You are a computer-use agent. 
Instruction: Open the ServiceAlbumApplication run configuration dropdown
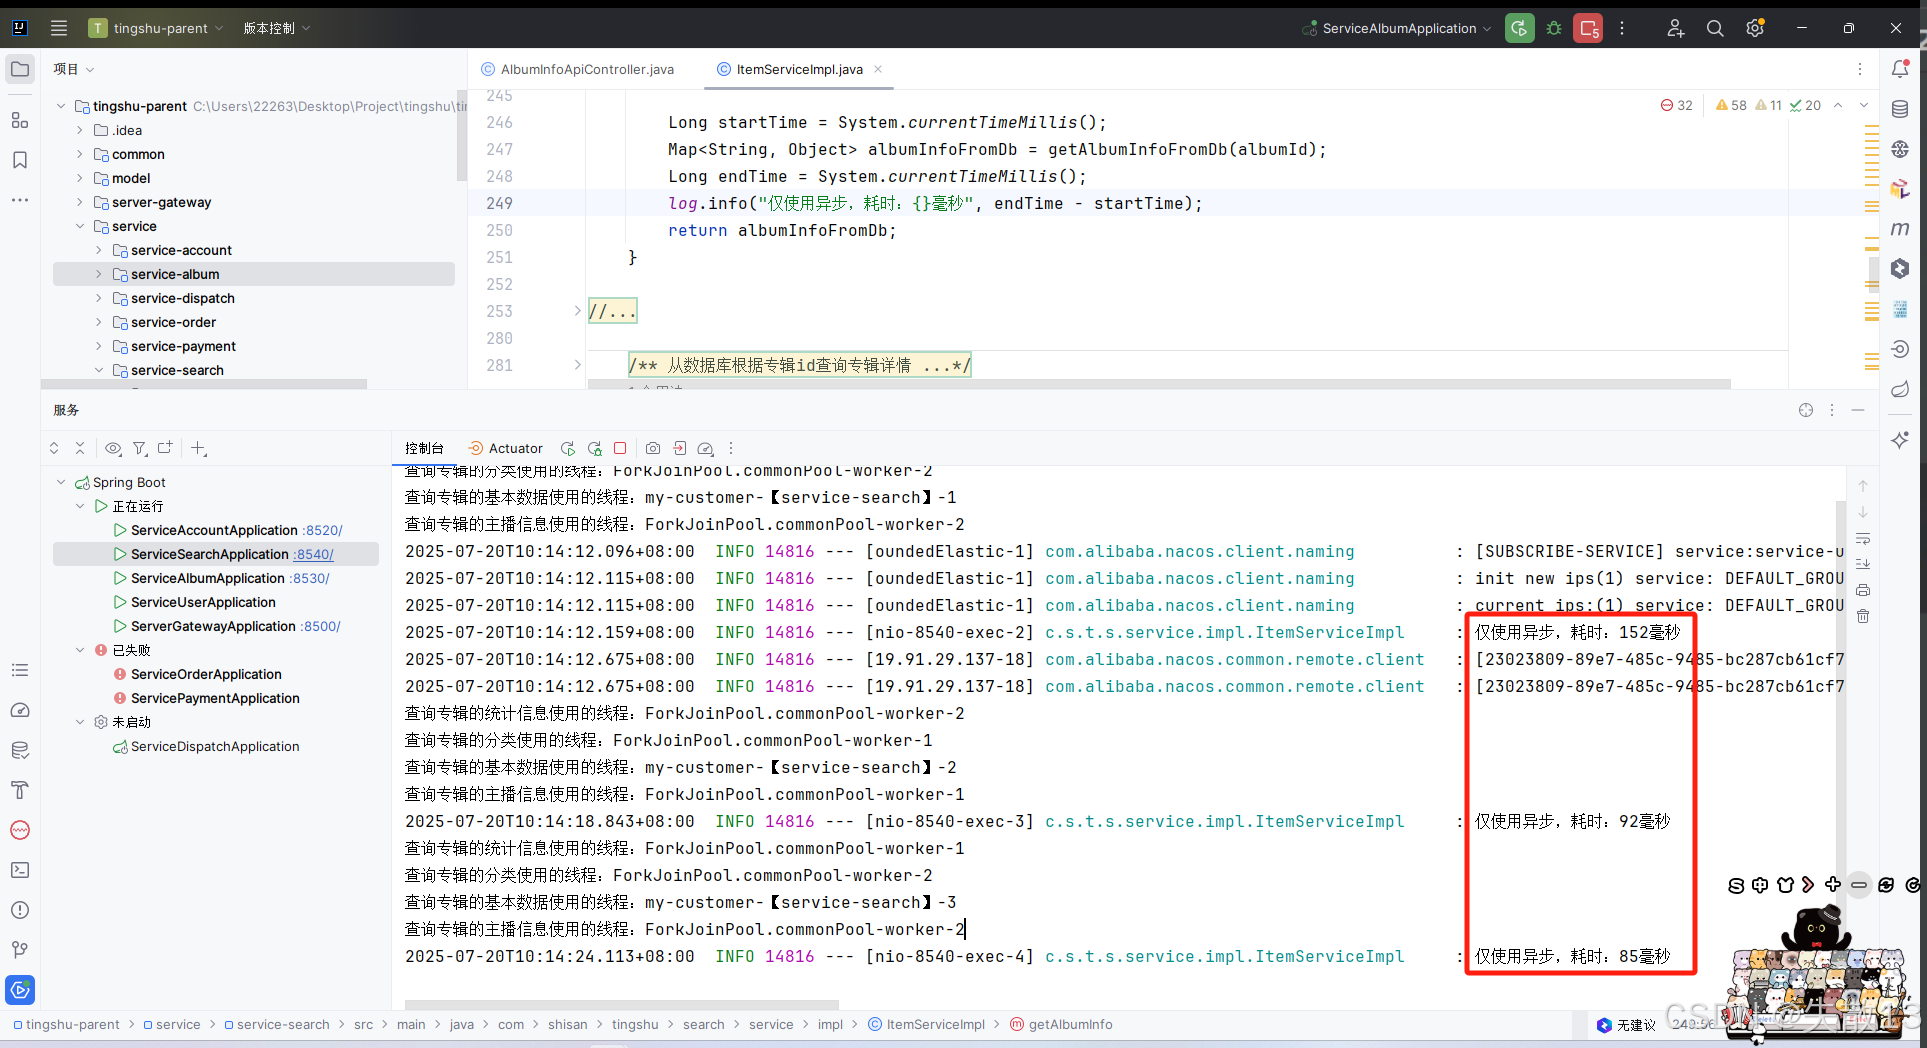pyautogui.click(x=1396, y=28)
